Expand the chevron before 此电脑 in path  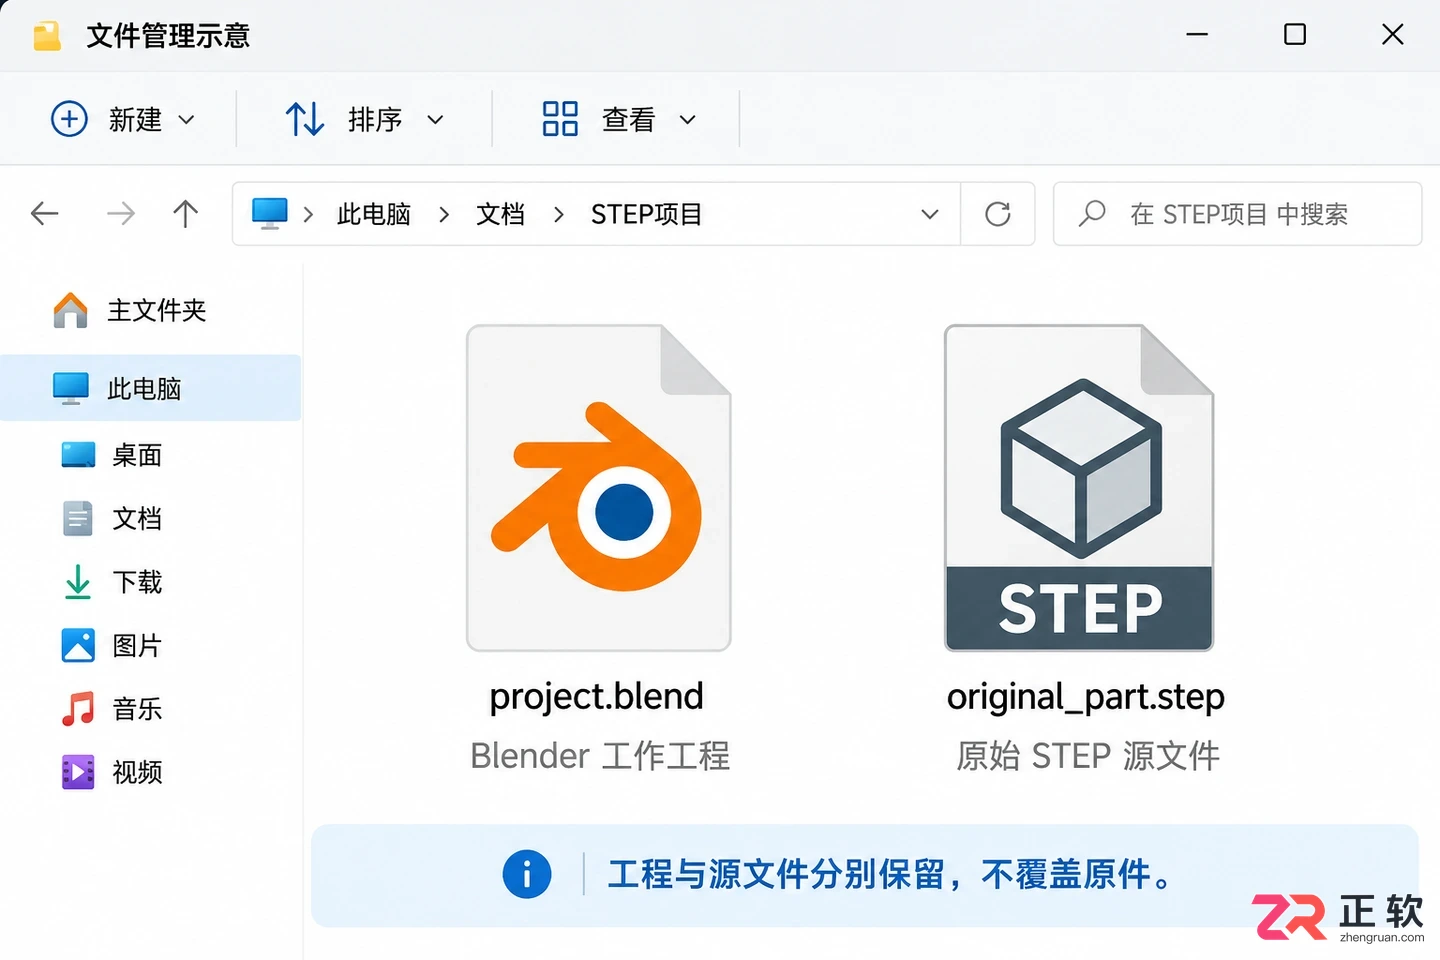click(x=308, y=214)
